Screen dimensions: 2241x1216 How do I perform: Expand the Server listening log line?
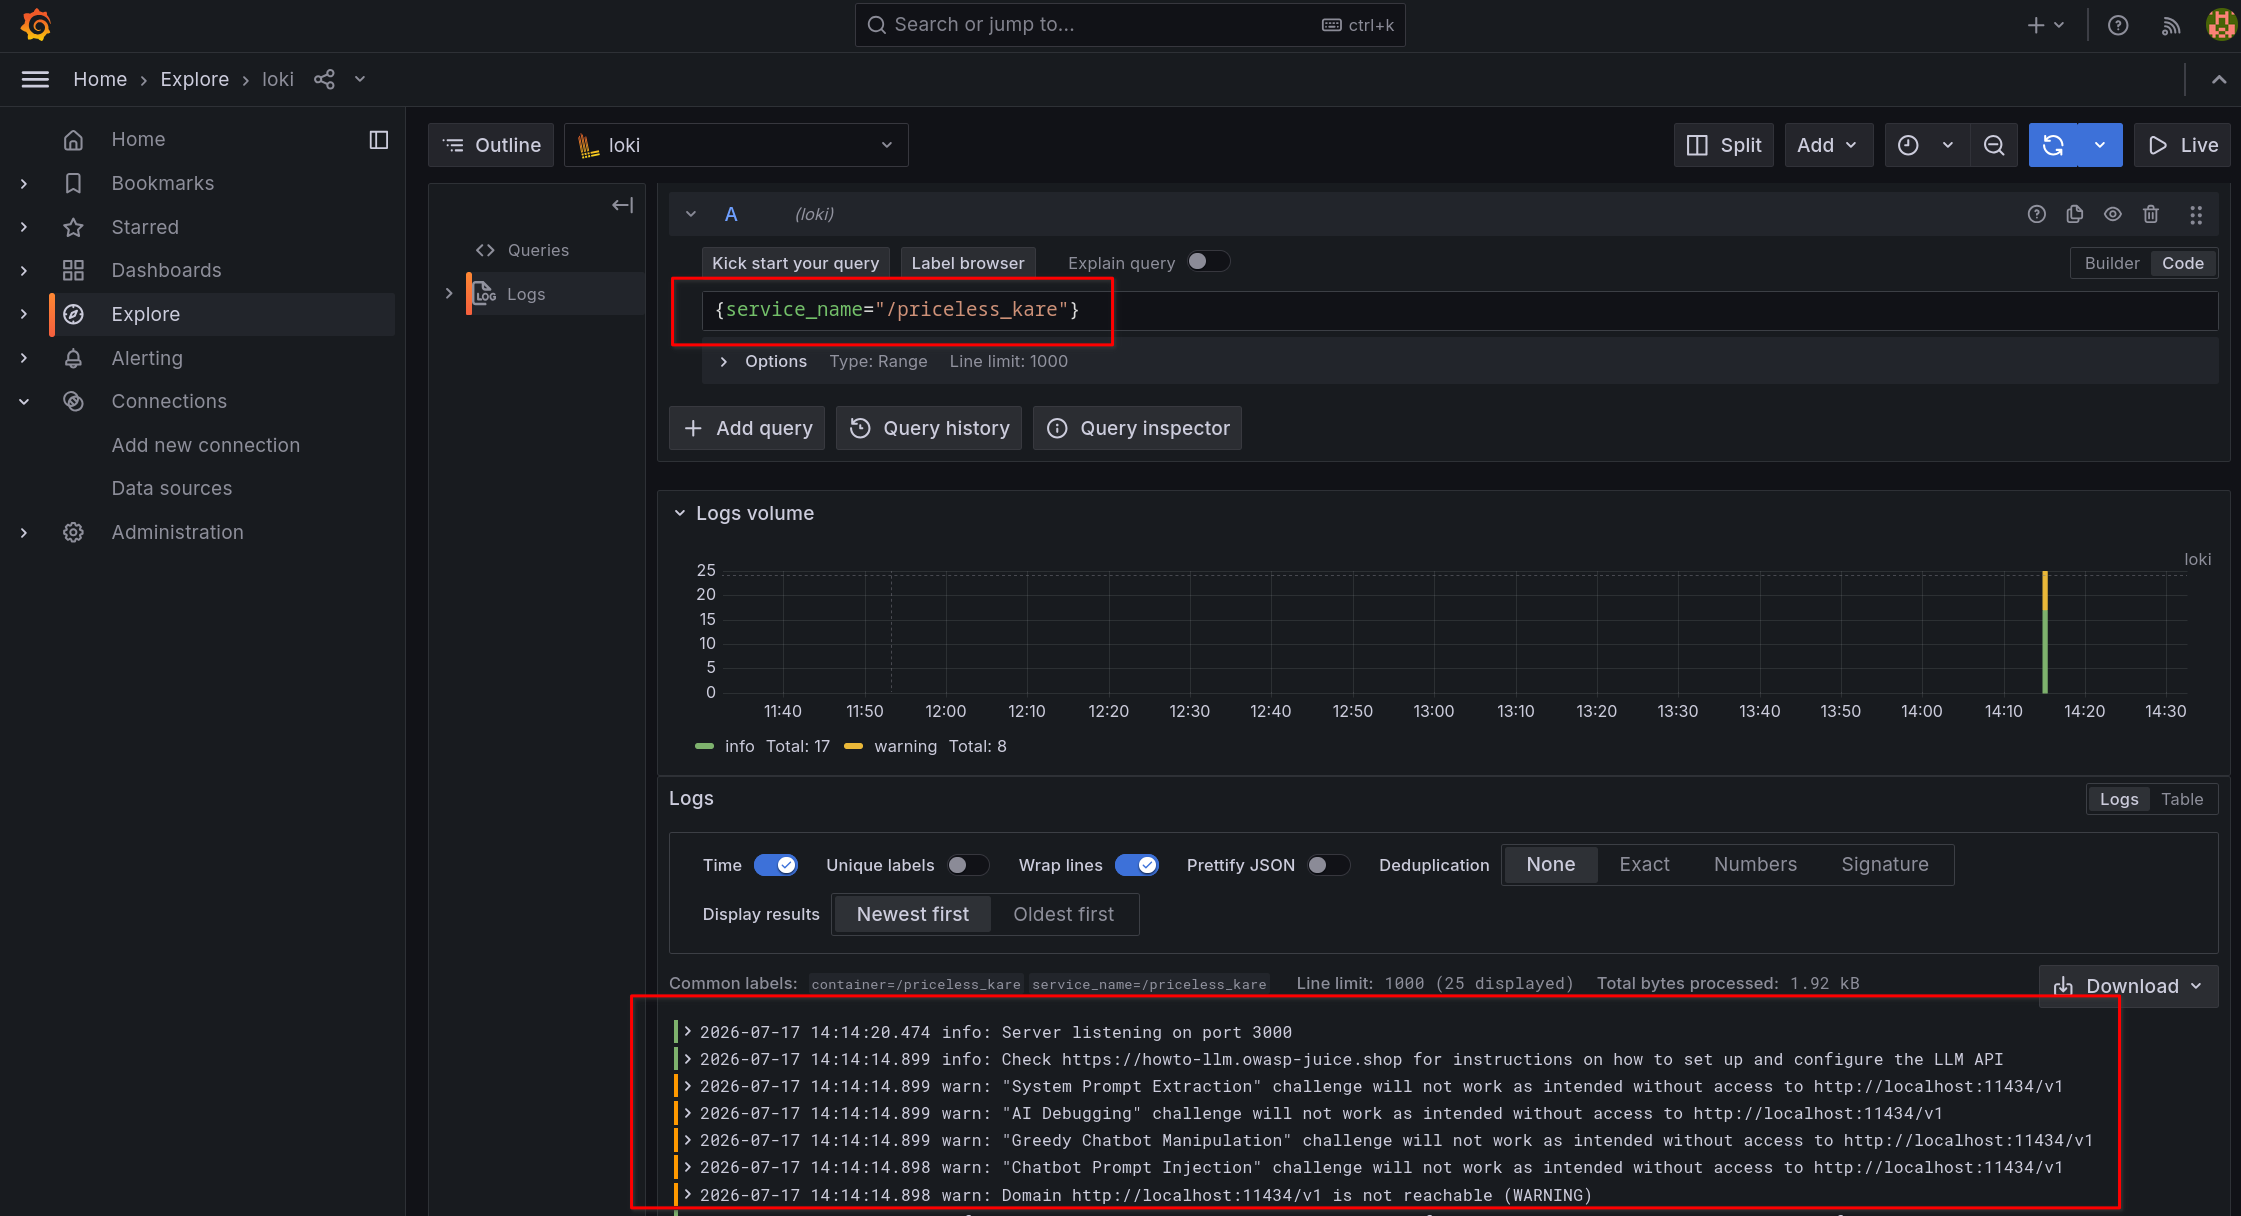(688, 1032)
